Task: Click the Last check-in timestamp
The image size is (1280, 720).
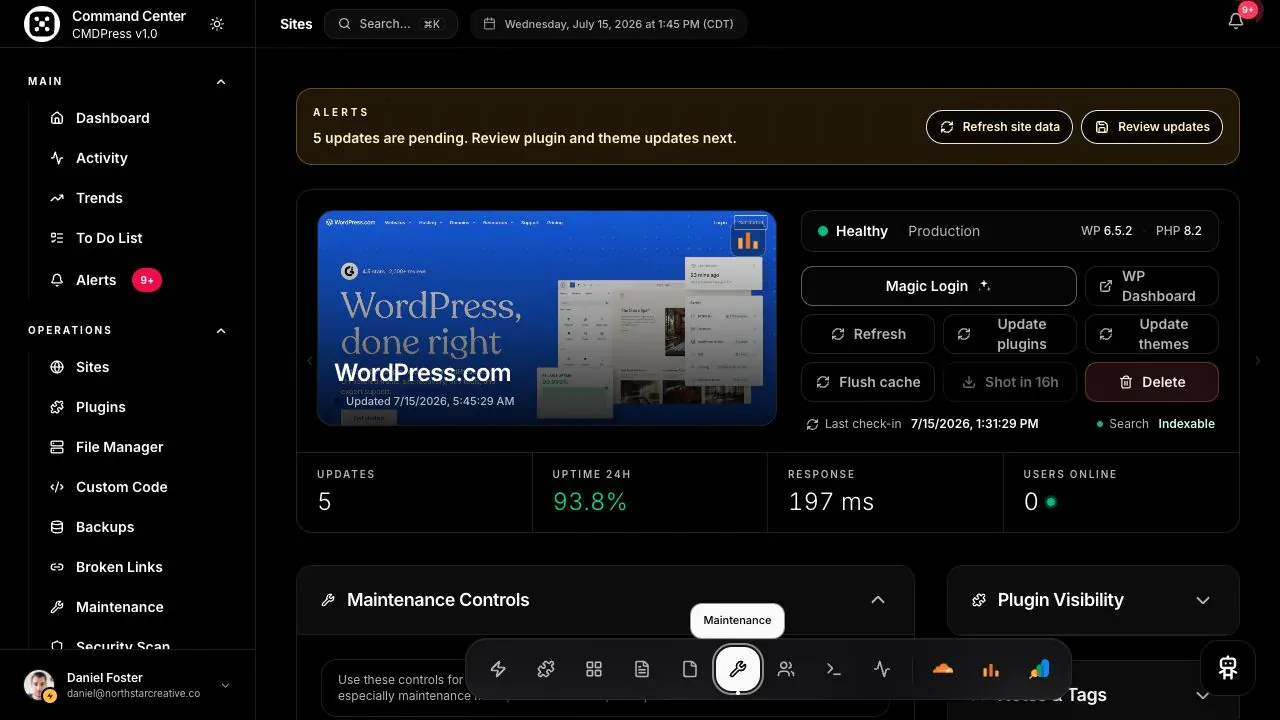Action: [x=974, y=424]
